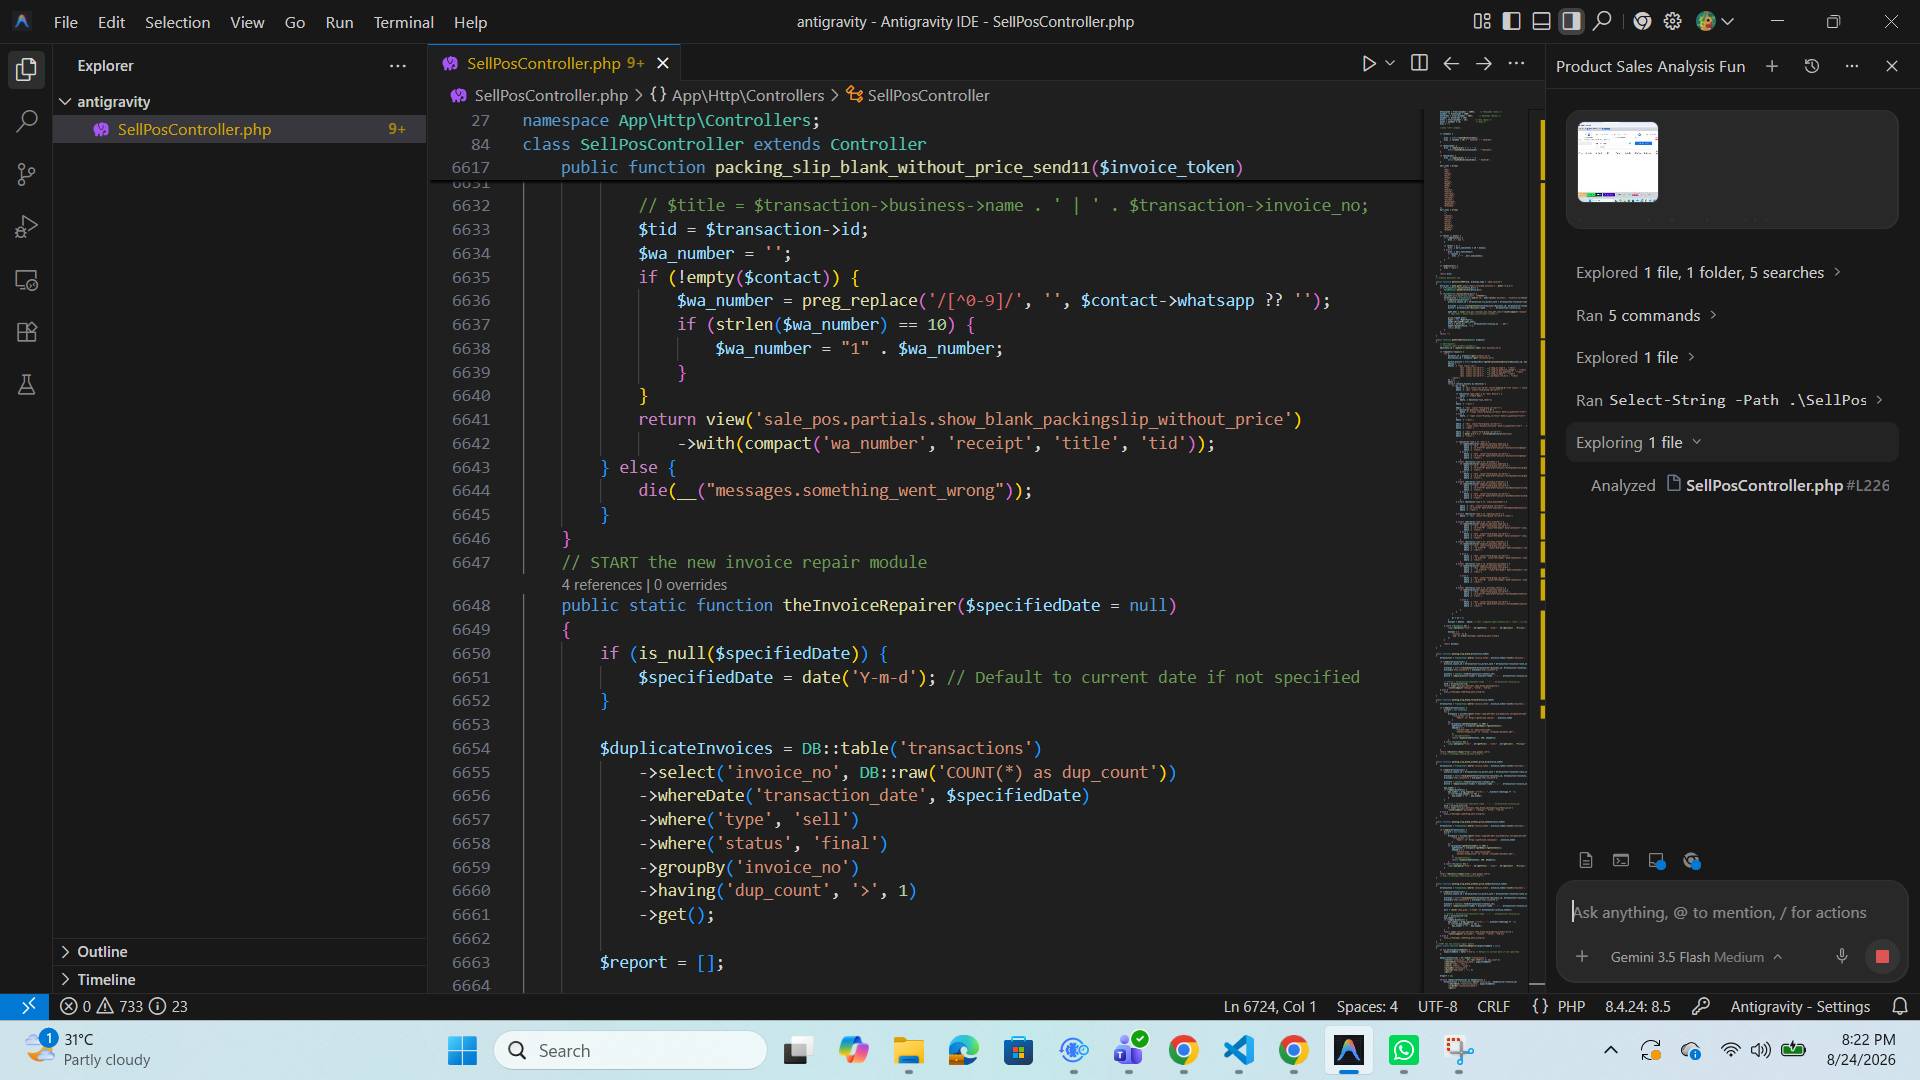Open SellPosController.php link in Analyzed step

pos(1764,485)
